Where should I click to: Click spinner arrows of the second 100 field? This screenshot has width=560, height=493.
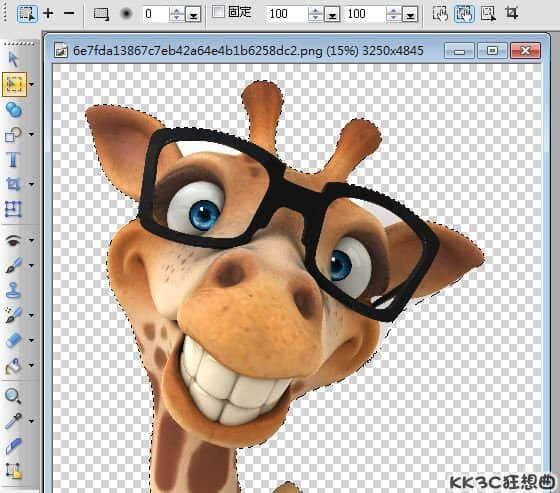[394, 14]
